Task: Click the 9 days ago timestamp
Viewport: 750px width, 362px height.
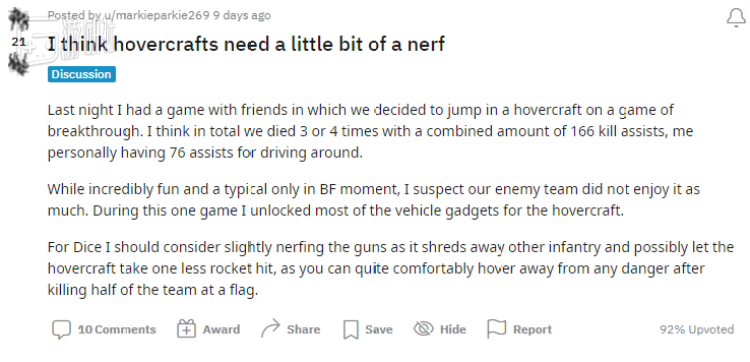Action: coord(242,15)
